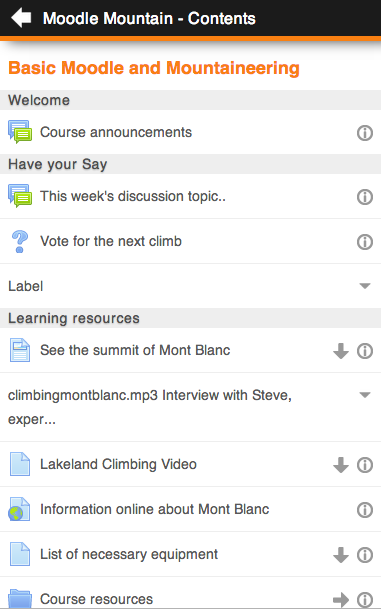The width and height of the screenshot is (381, 609).
Task: Select the Learning resources section header
Action: (x=190, y=318)
